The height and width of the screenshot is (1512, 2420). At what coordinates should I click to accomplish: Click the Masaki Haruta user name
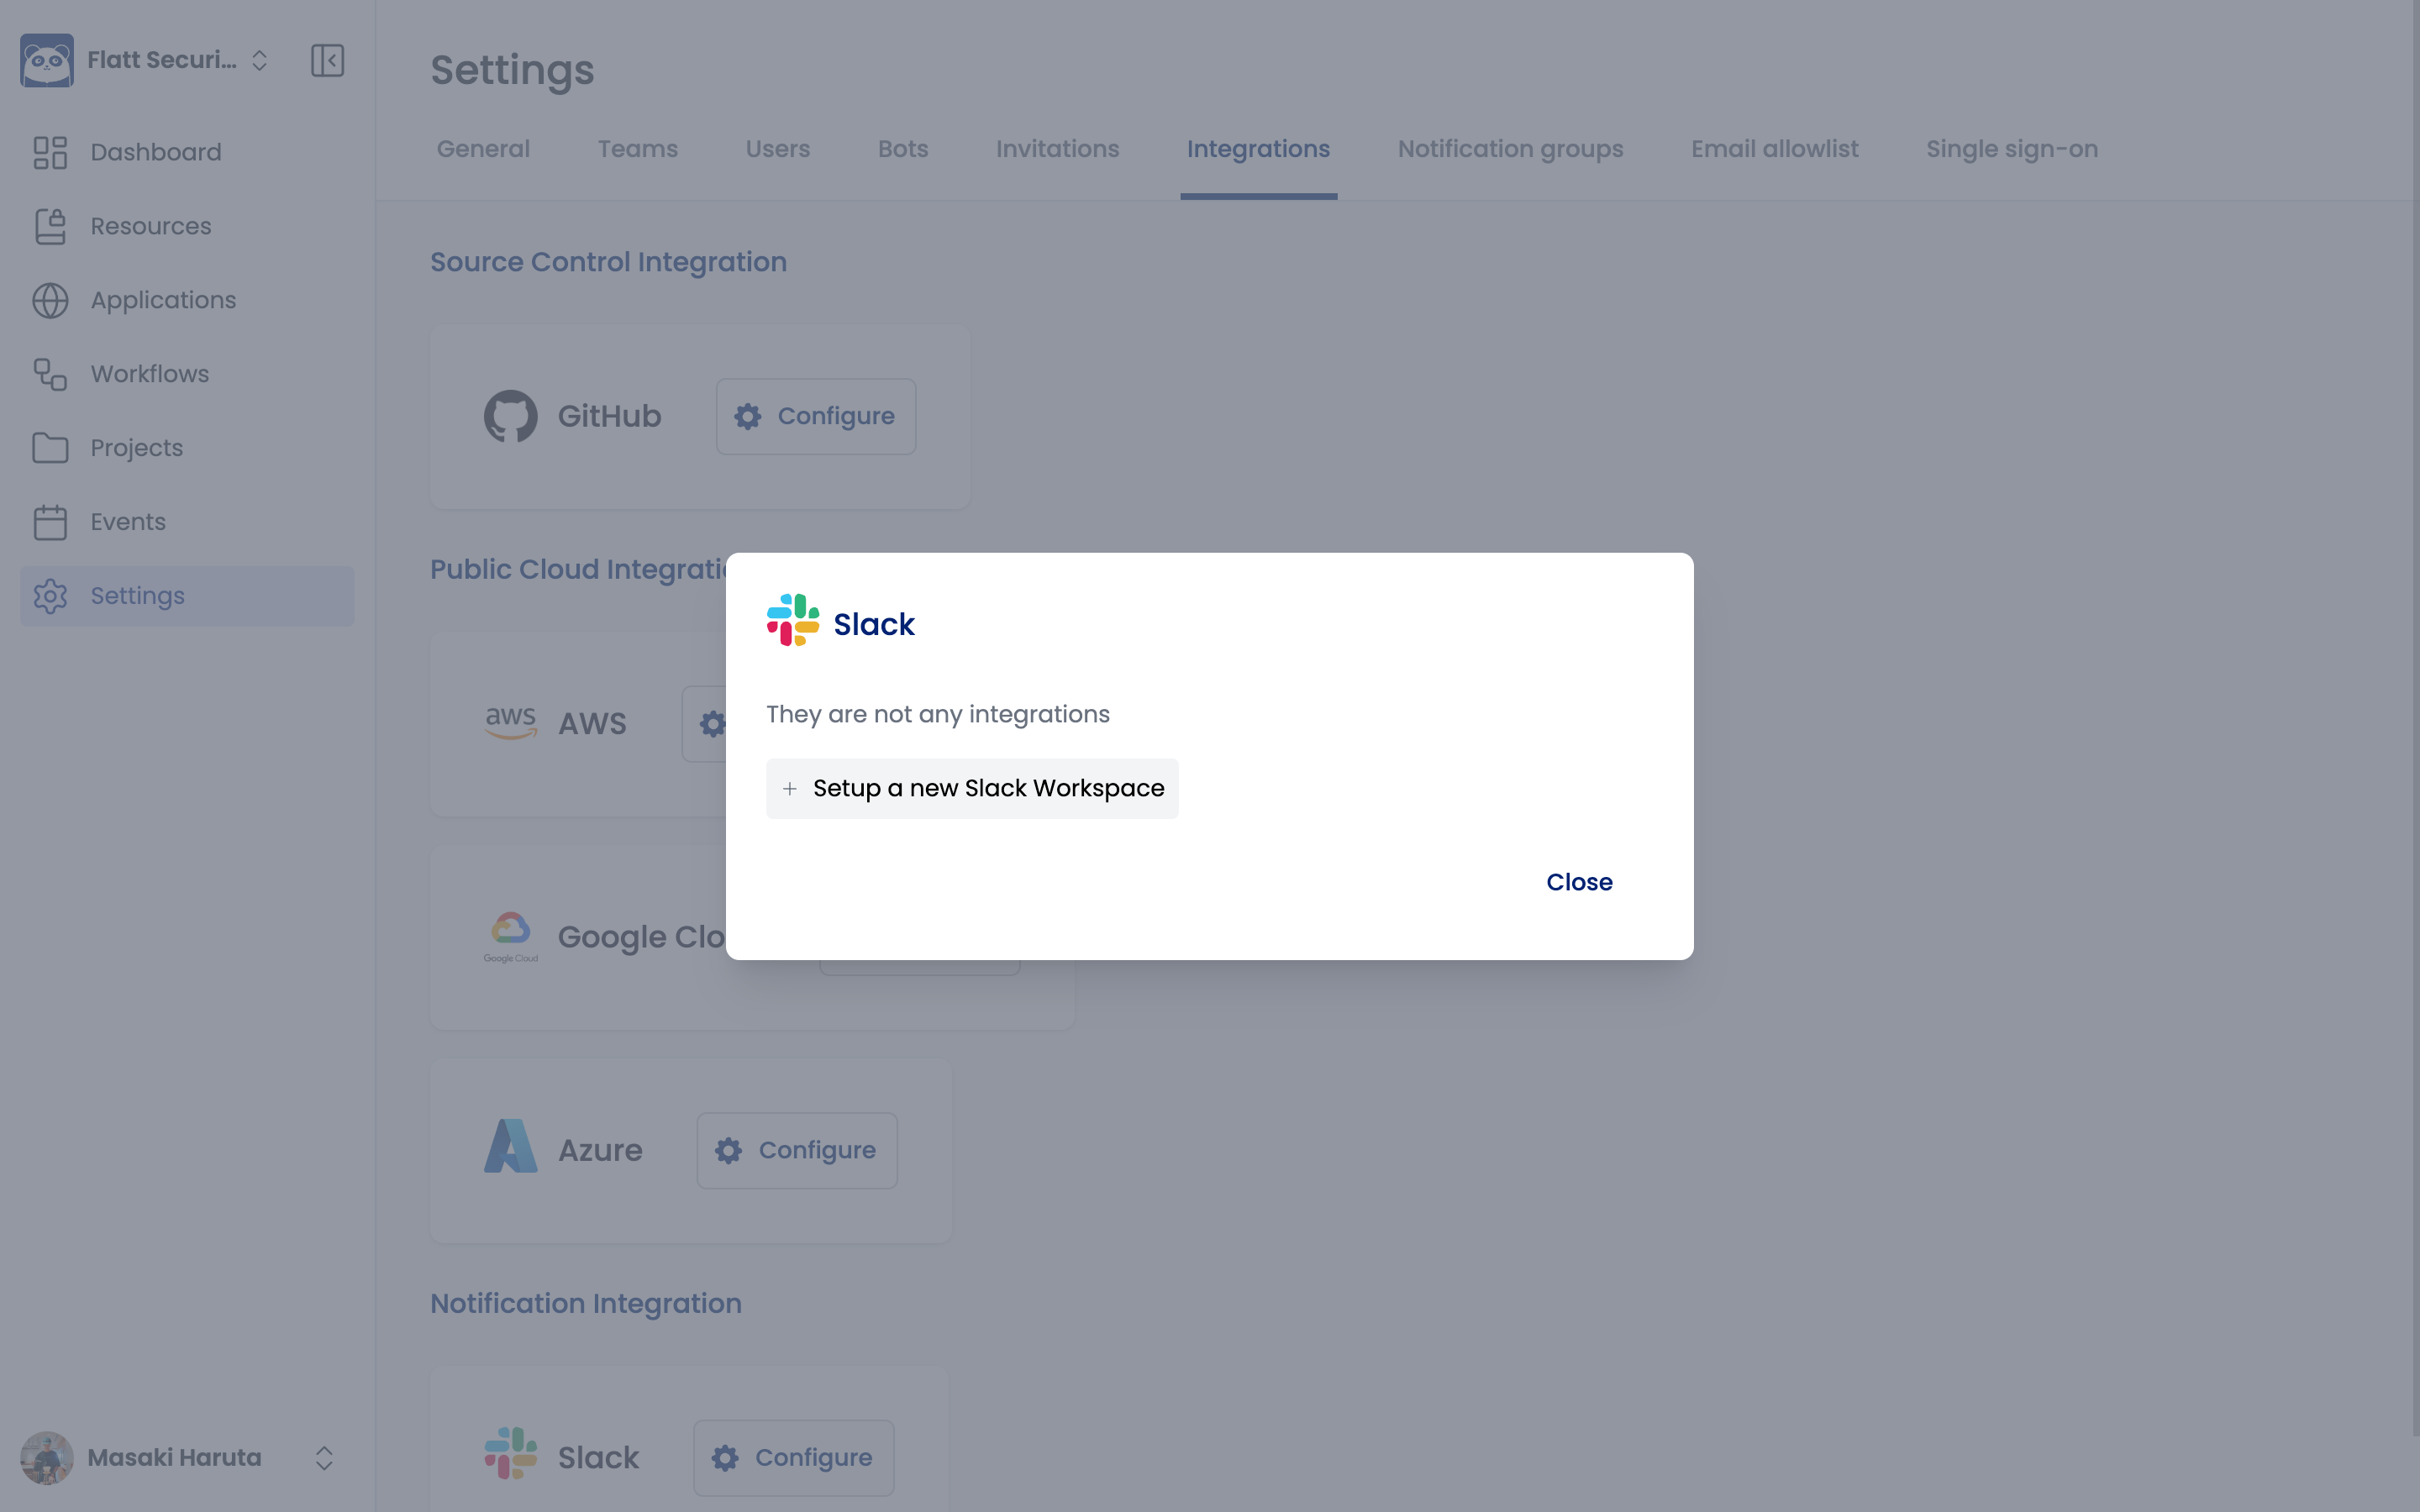tap(174, 1458)
